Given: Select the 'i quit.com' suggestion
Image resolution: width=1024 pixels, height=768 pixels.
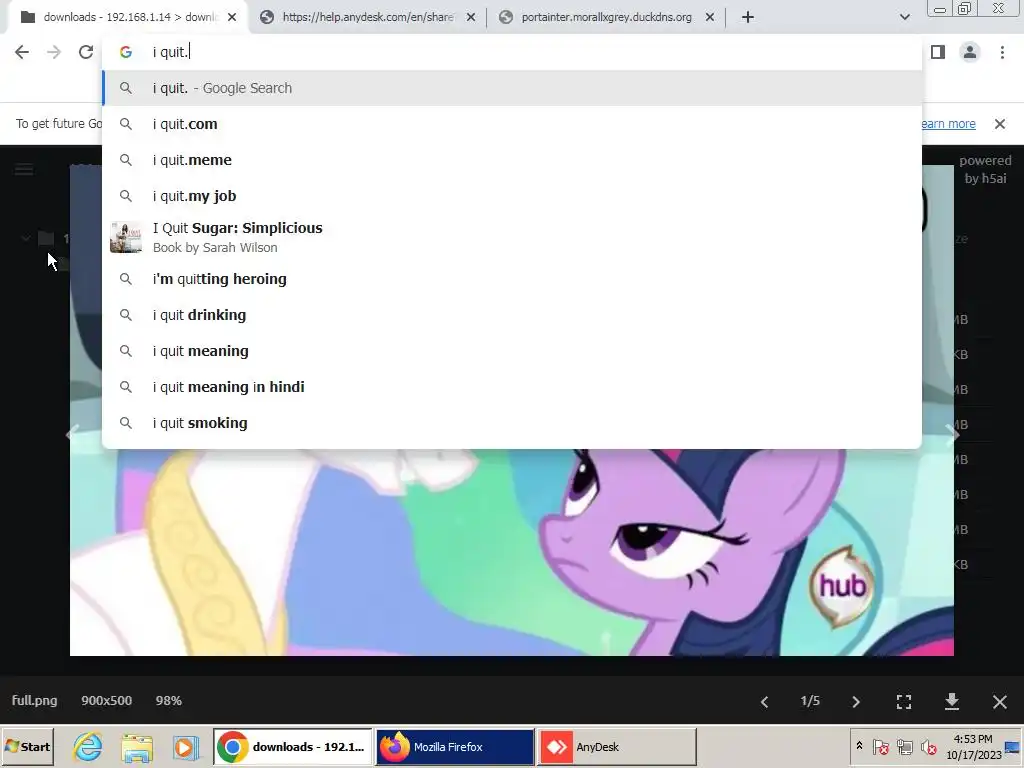Looking at the screenshot, I should point(512,124).
